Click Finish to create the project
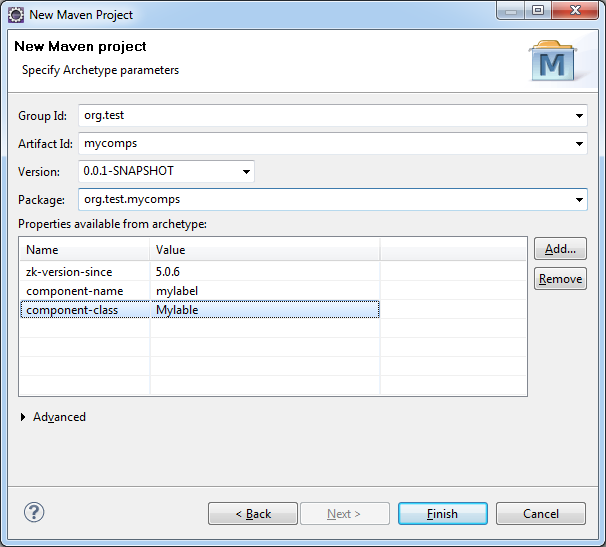The image size is (606, 547). 443,514
